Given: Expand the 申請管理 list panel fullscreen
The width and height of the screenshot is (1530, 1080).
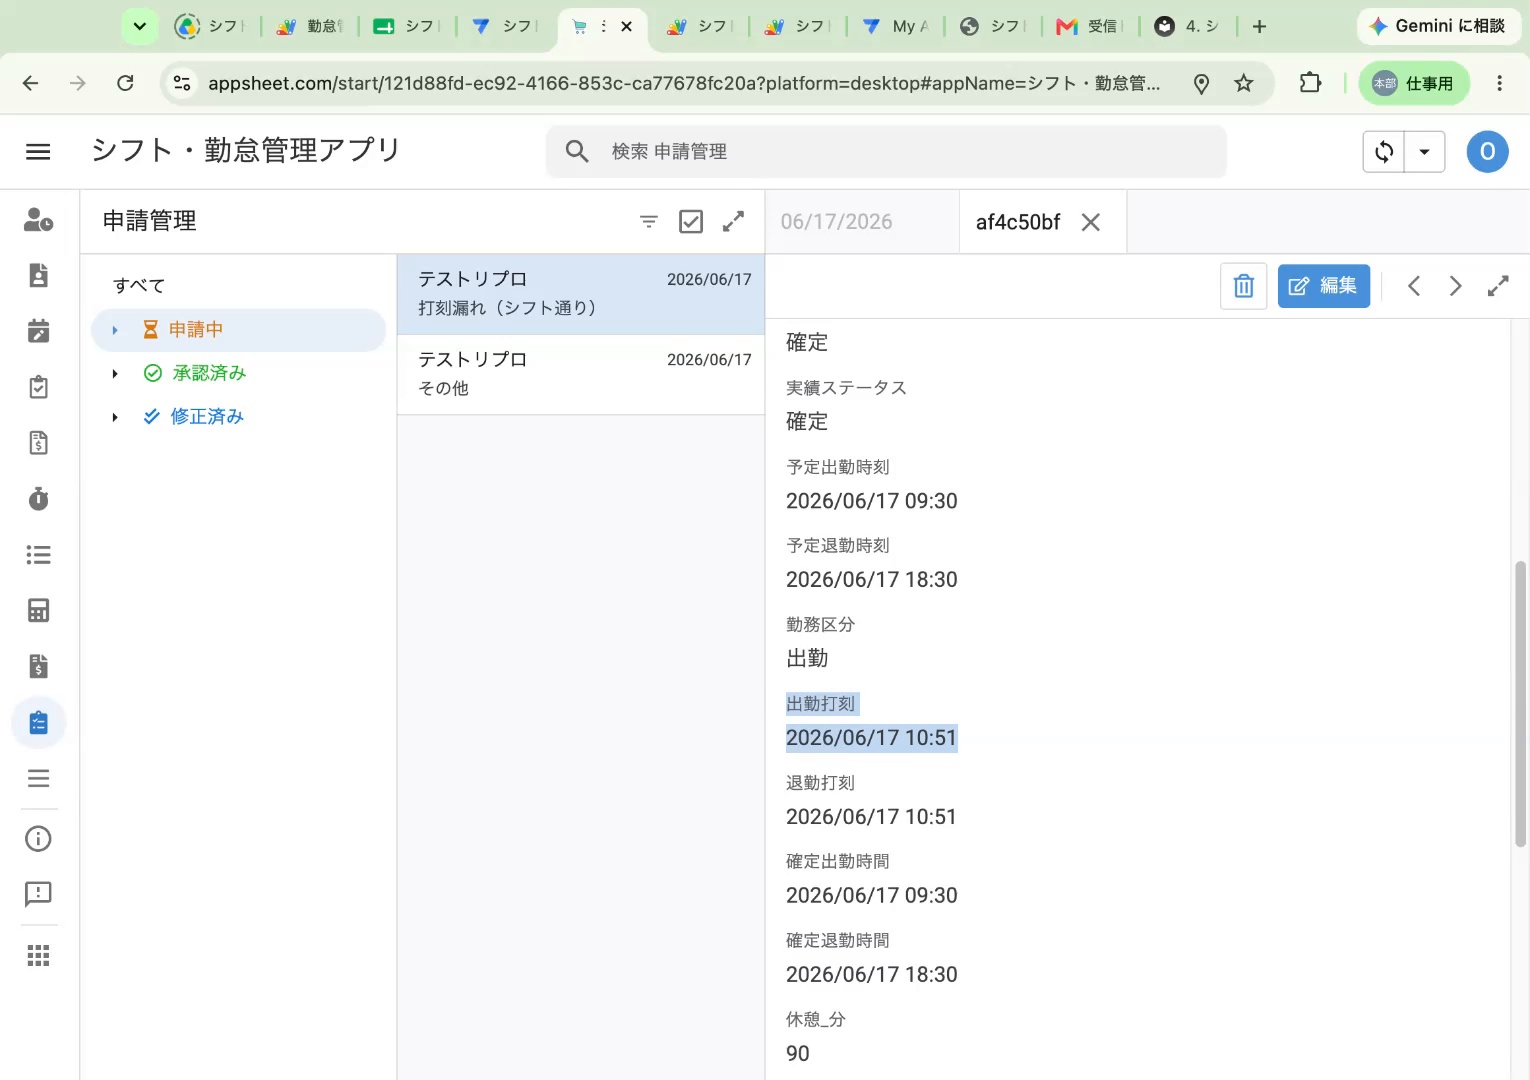Looking at the screenshot, I should click(733, 222).
